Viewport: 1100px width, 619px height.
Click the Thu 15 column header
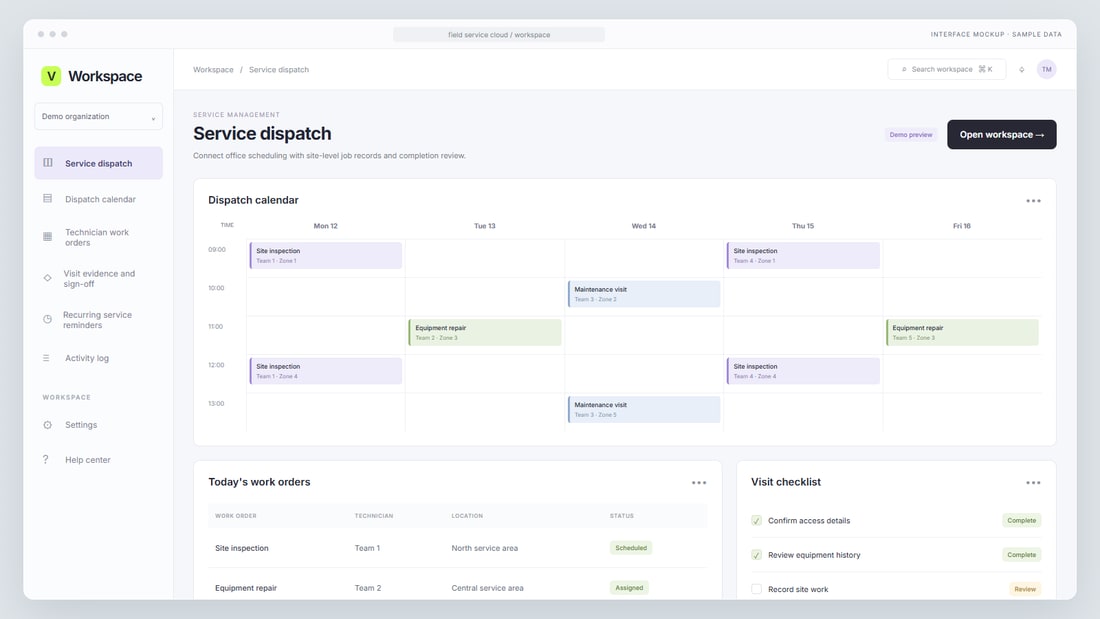point(803,226)
